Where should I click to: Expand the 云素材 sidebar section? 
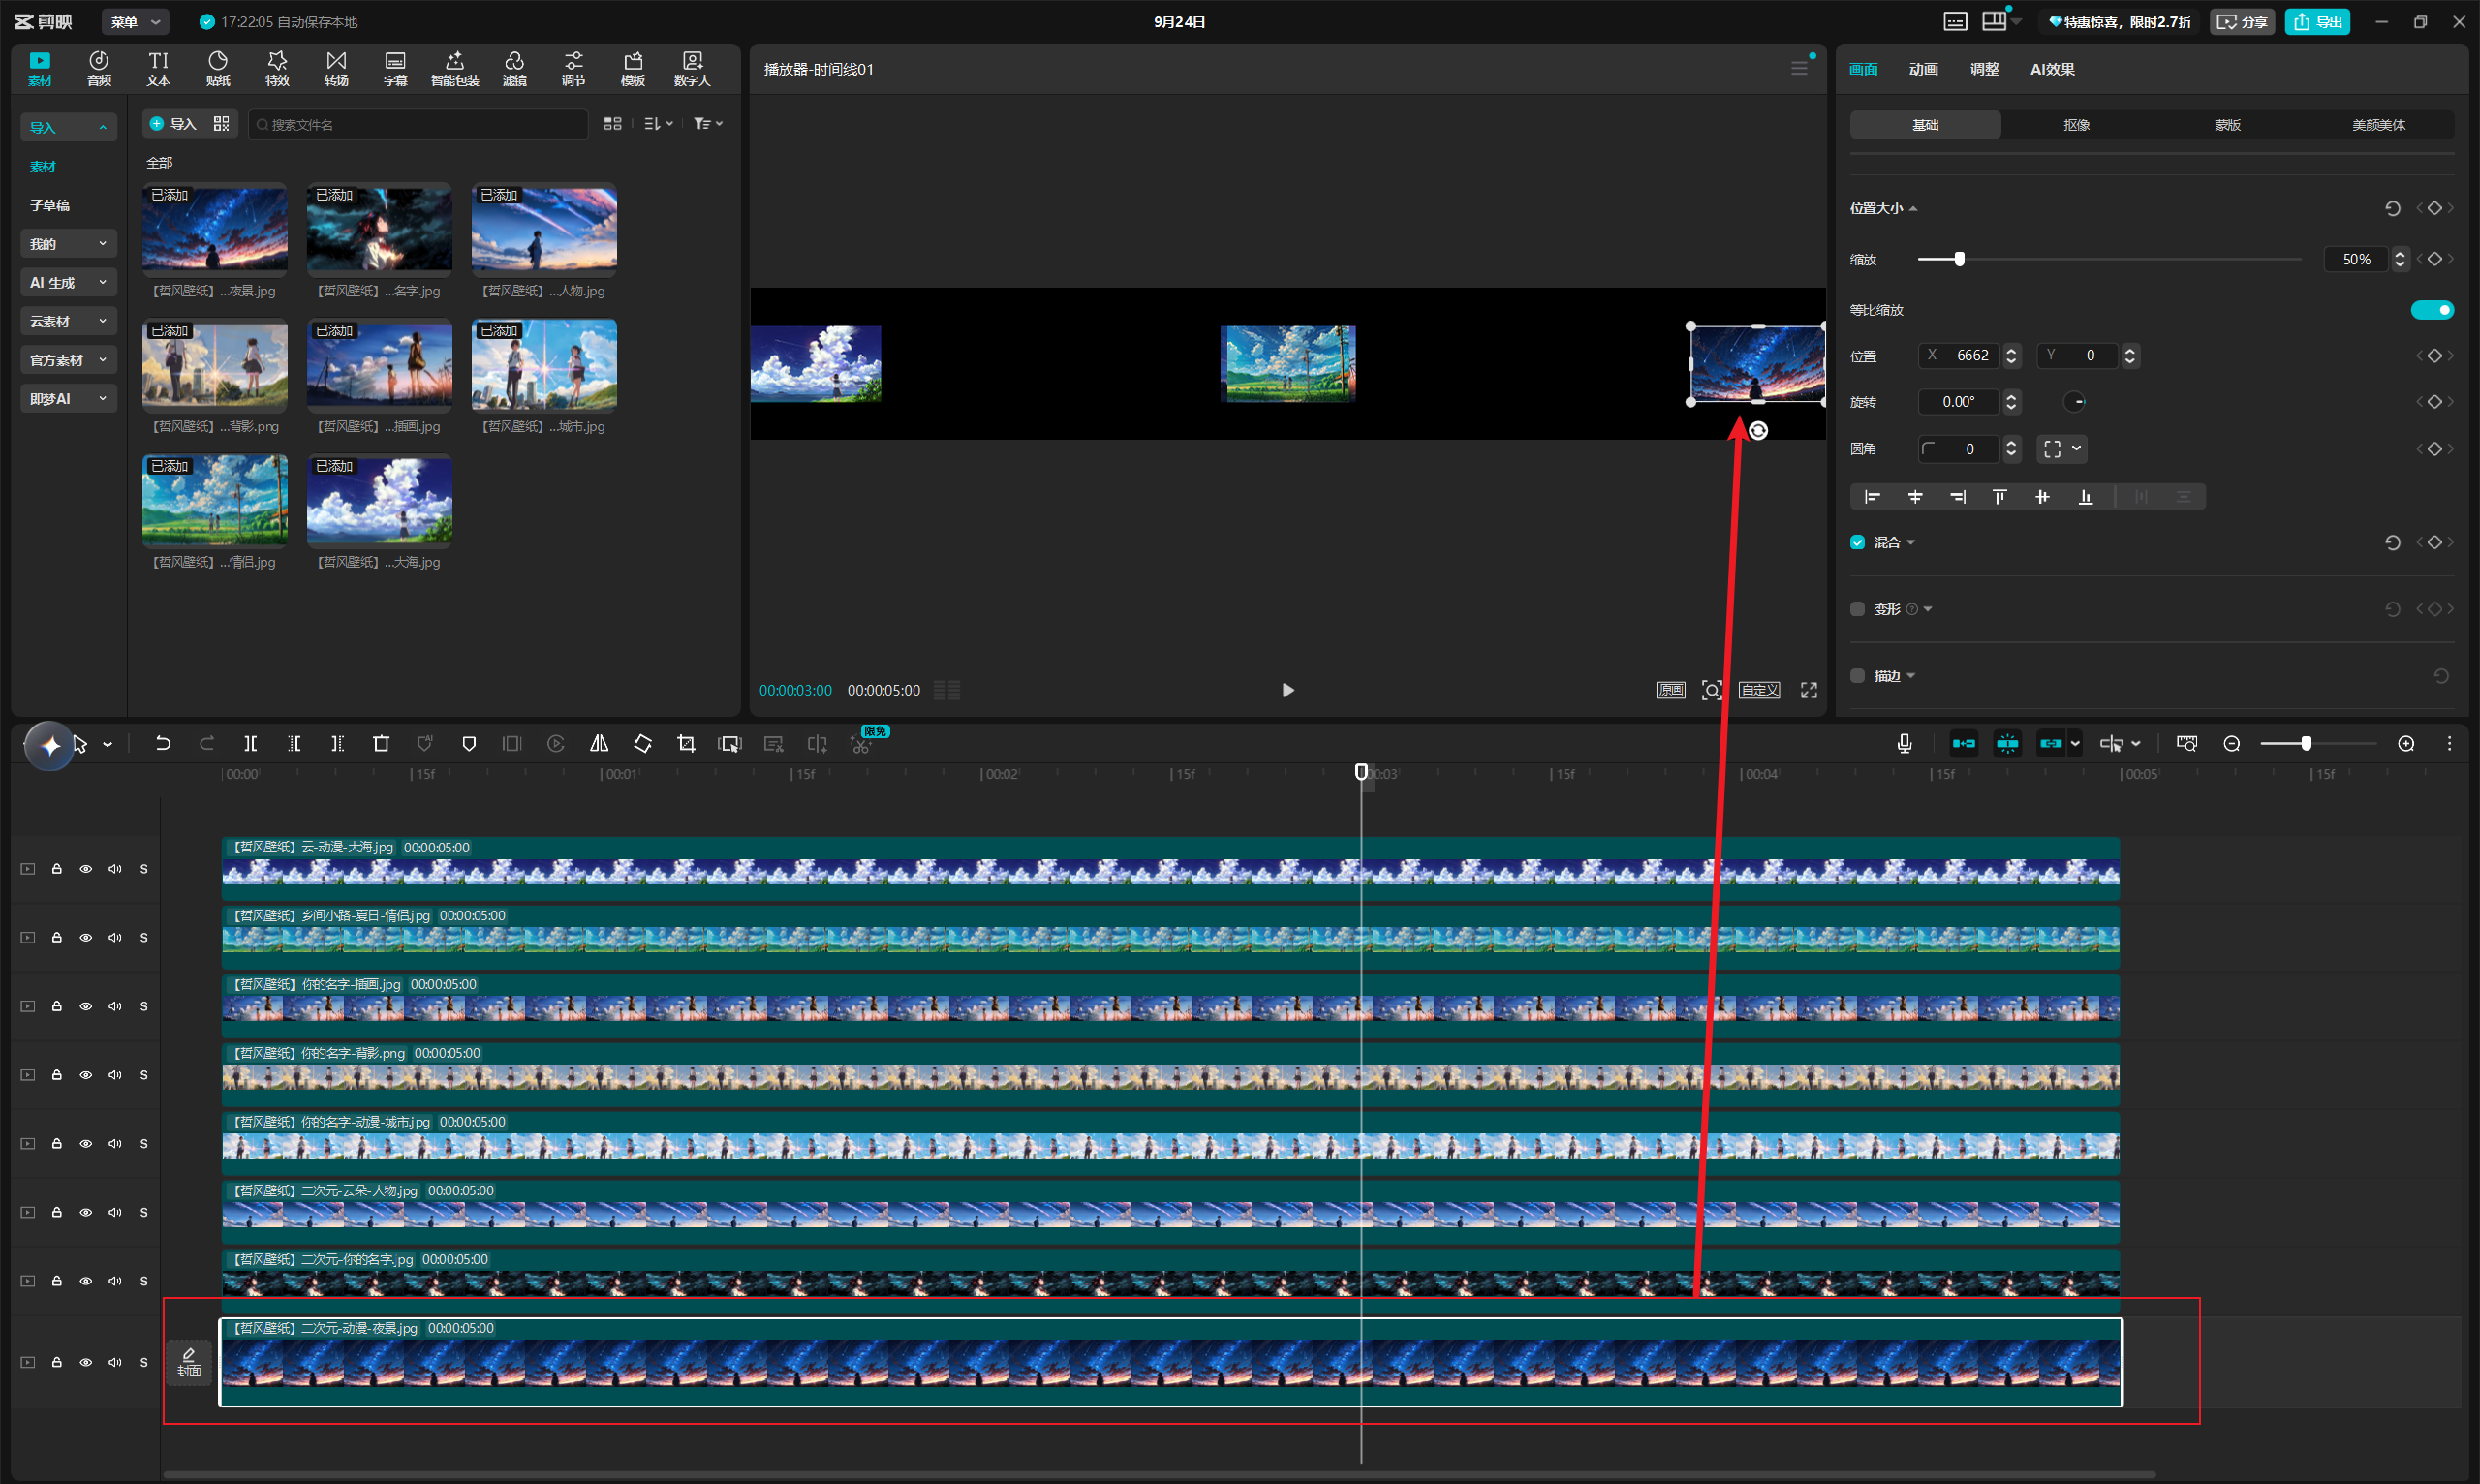[68, 321]
